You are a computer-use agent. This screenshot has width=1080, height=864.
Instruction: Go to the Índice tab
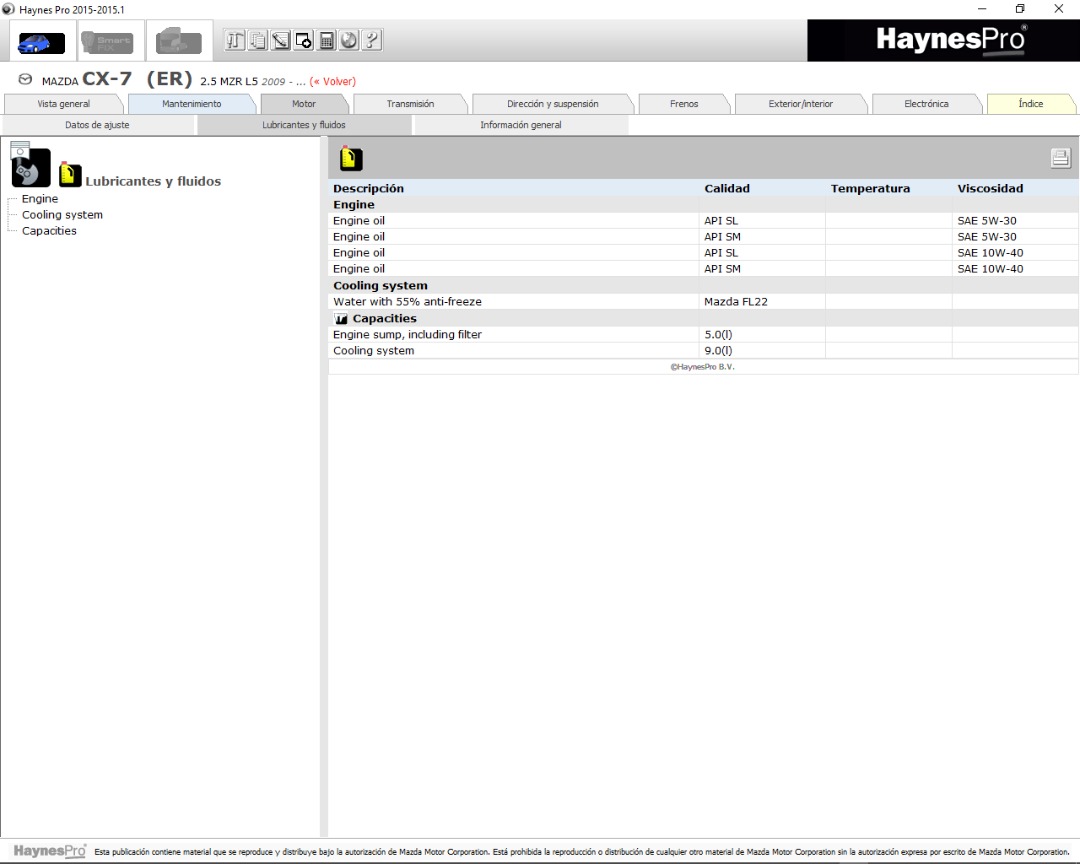[1030, 104]
